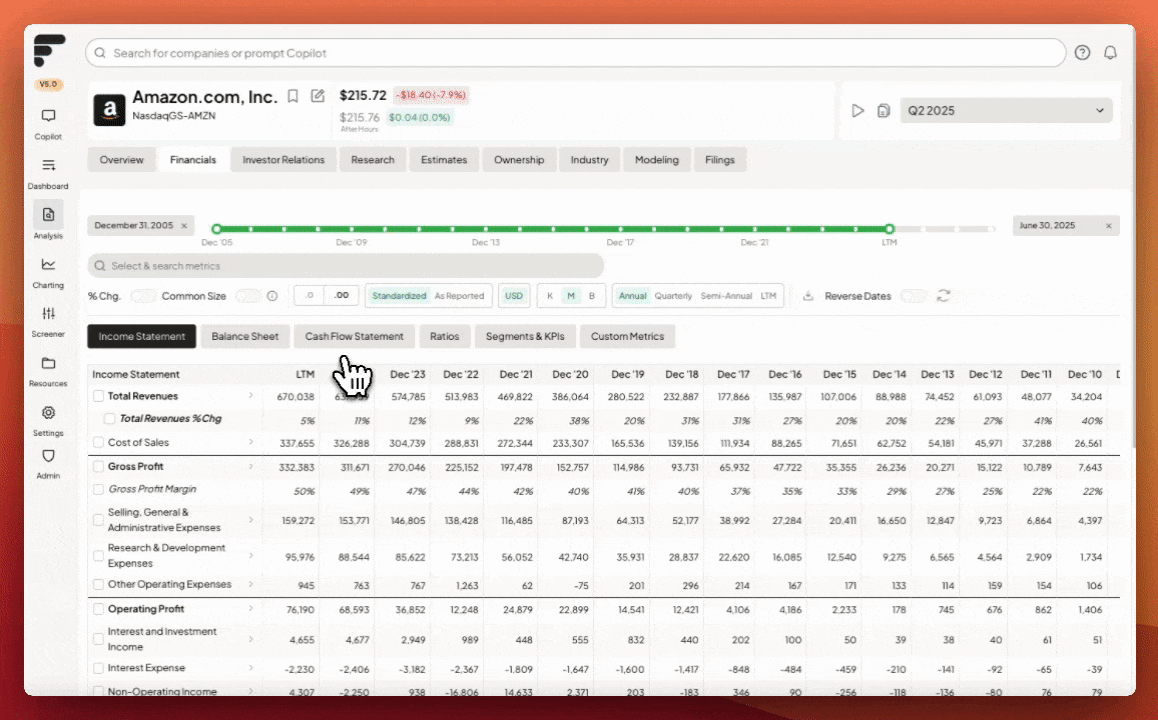Click the app logo at top left

[49, 50]
